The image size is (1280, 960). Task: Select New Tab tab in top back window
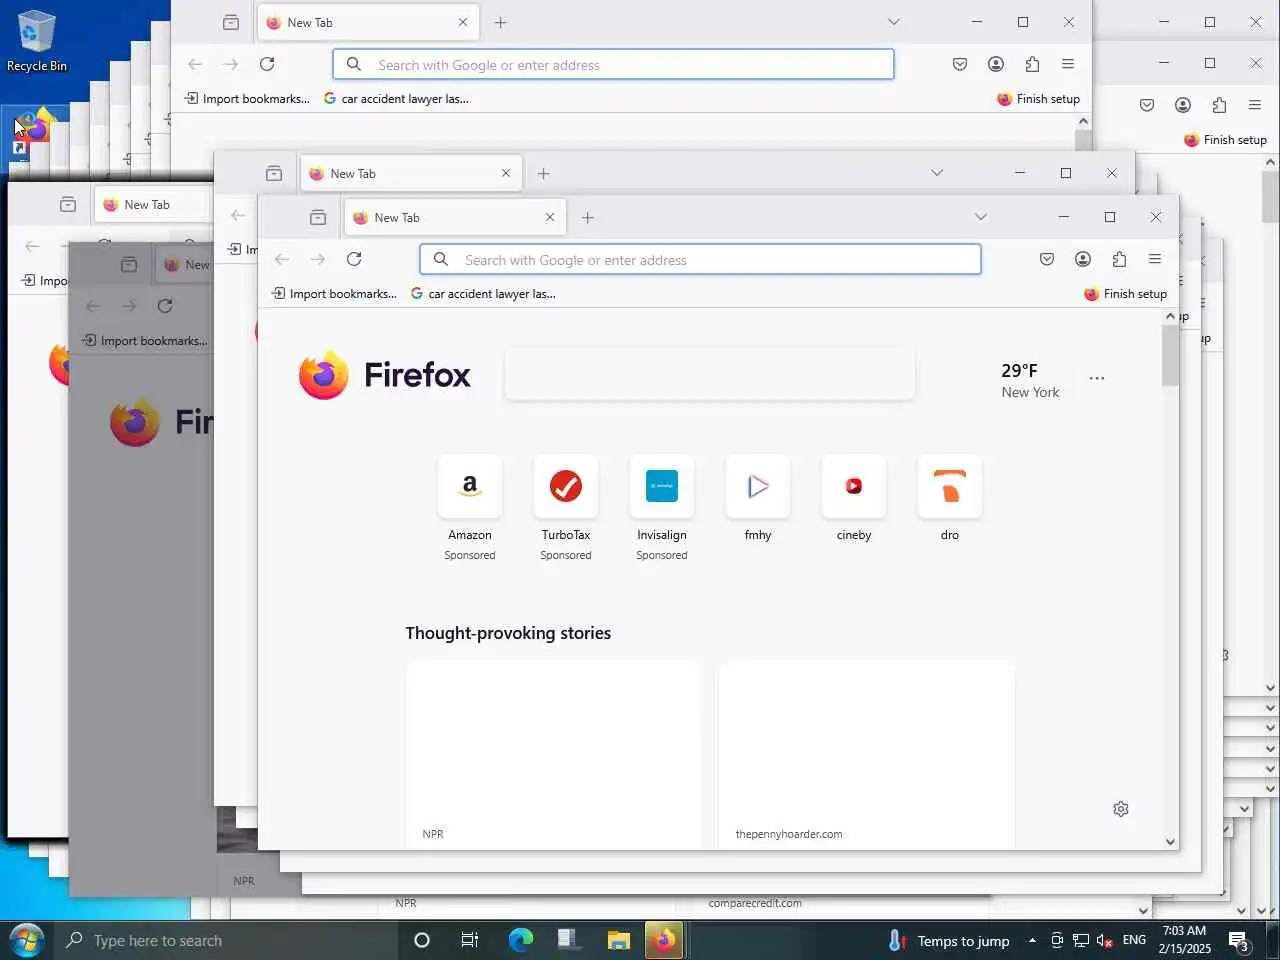pyautogui.click(x=368, y=22)
